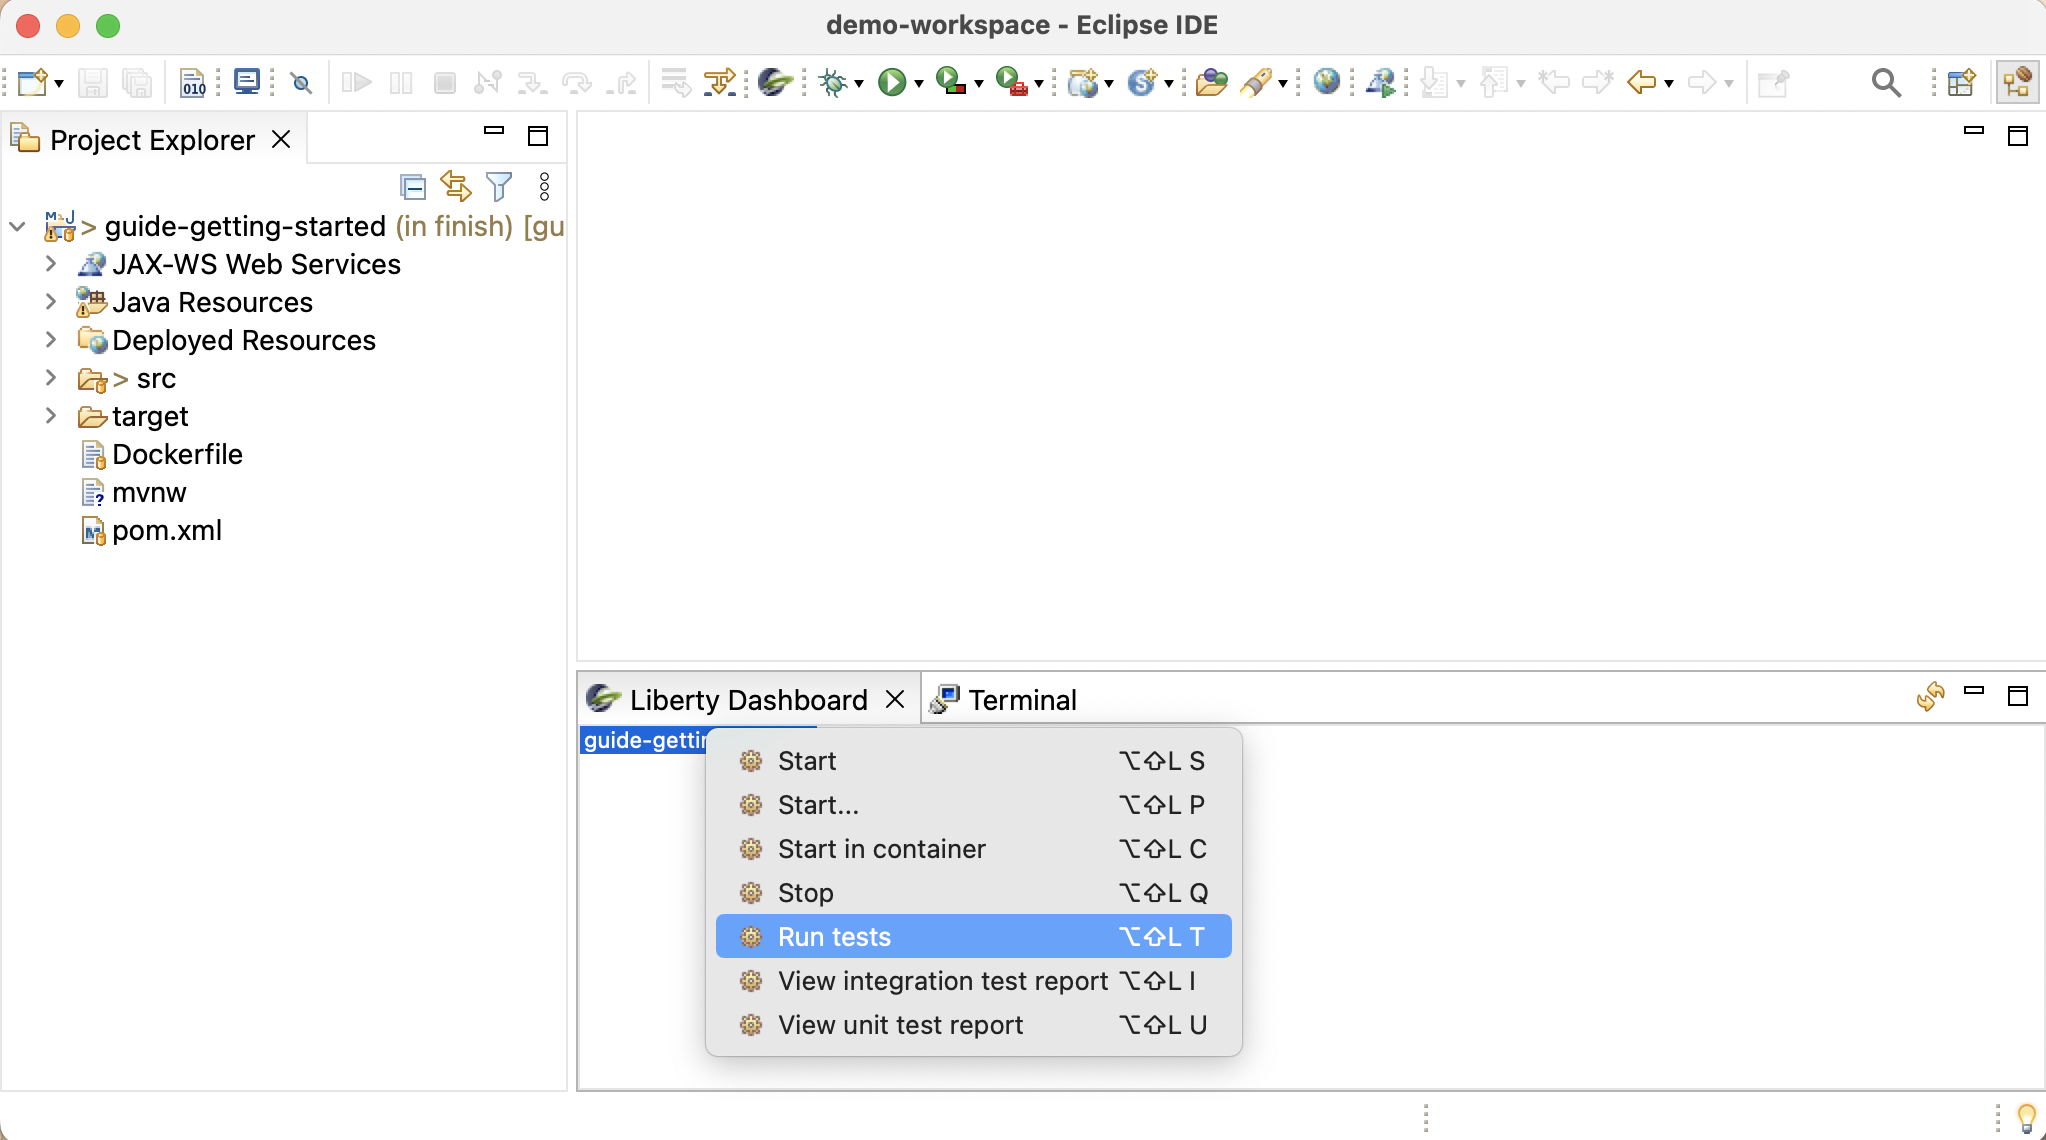Viewport: 2046px width, 1140px height.
Task: Expand the Java Resources node
Action: 51,302
